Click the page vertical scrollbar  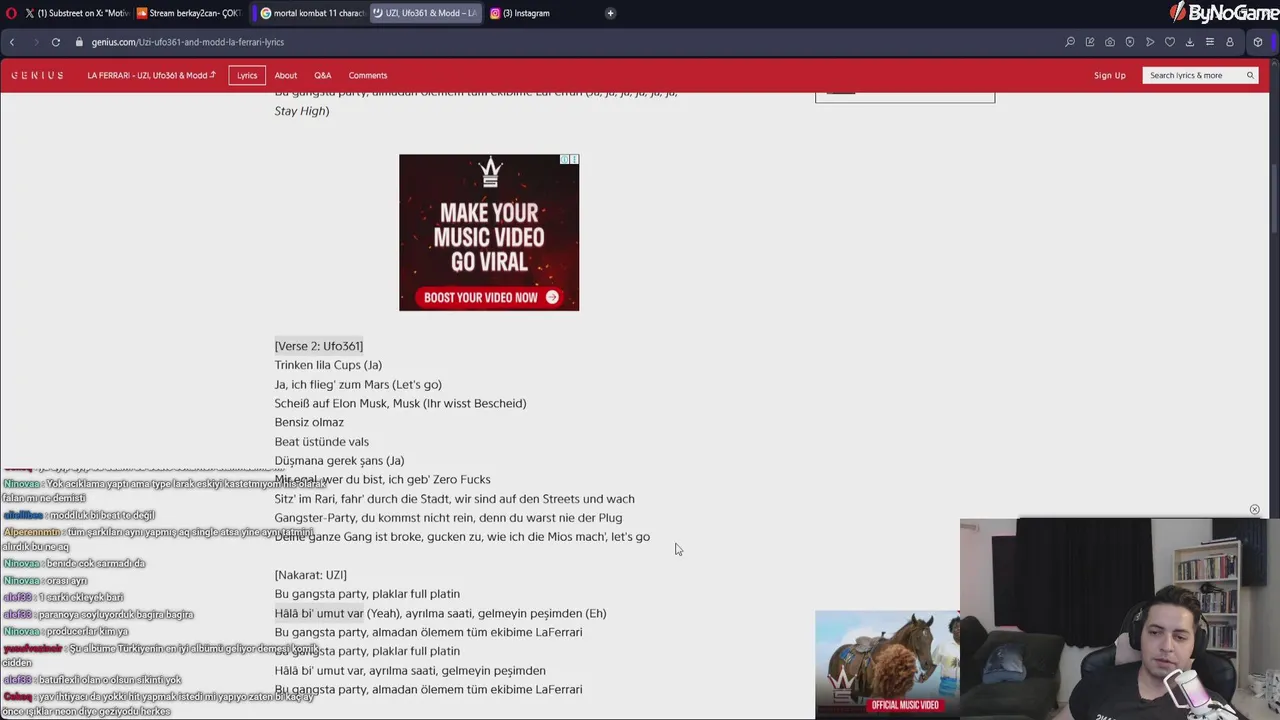click(1274, 200)
